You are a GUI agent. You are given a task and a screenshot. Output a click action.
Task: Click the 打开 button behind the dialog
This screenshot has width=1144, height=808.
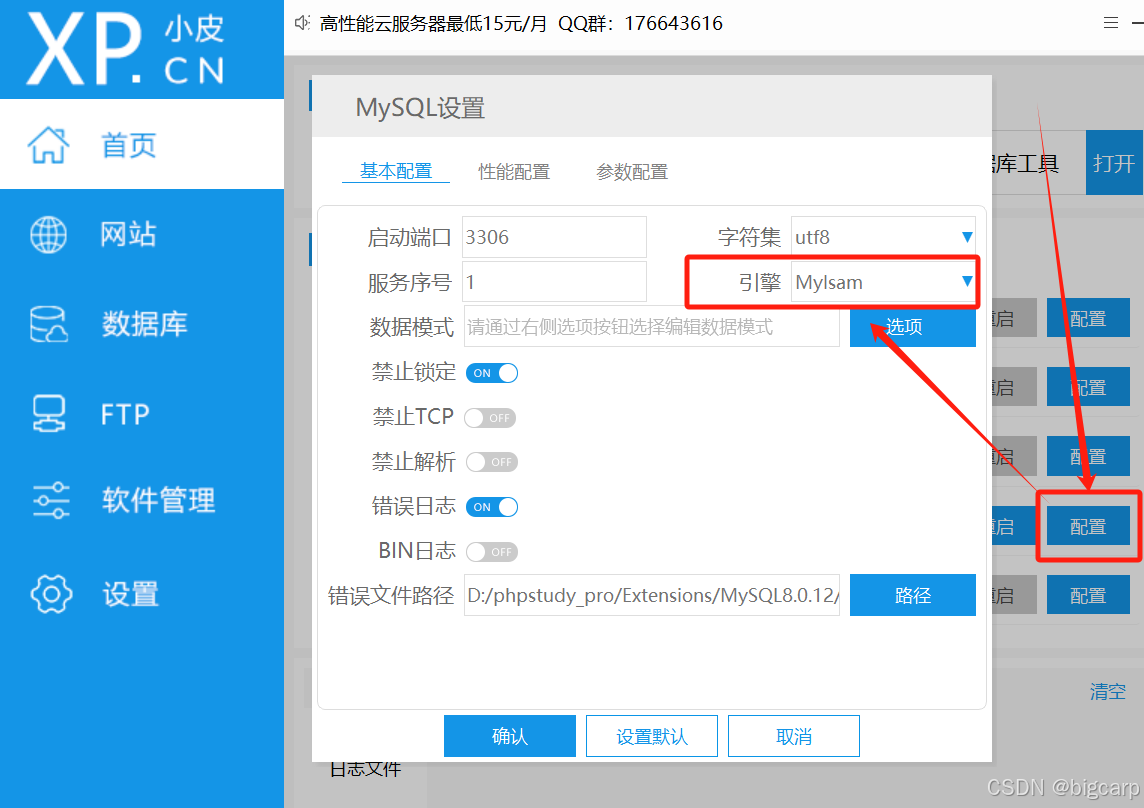tap(1114, 163)
